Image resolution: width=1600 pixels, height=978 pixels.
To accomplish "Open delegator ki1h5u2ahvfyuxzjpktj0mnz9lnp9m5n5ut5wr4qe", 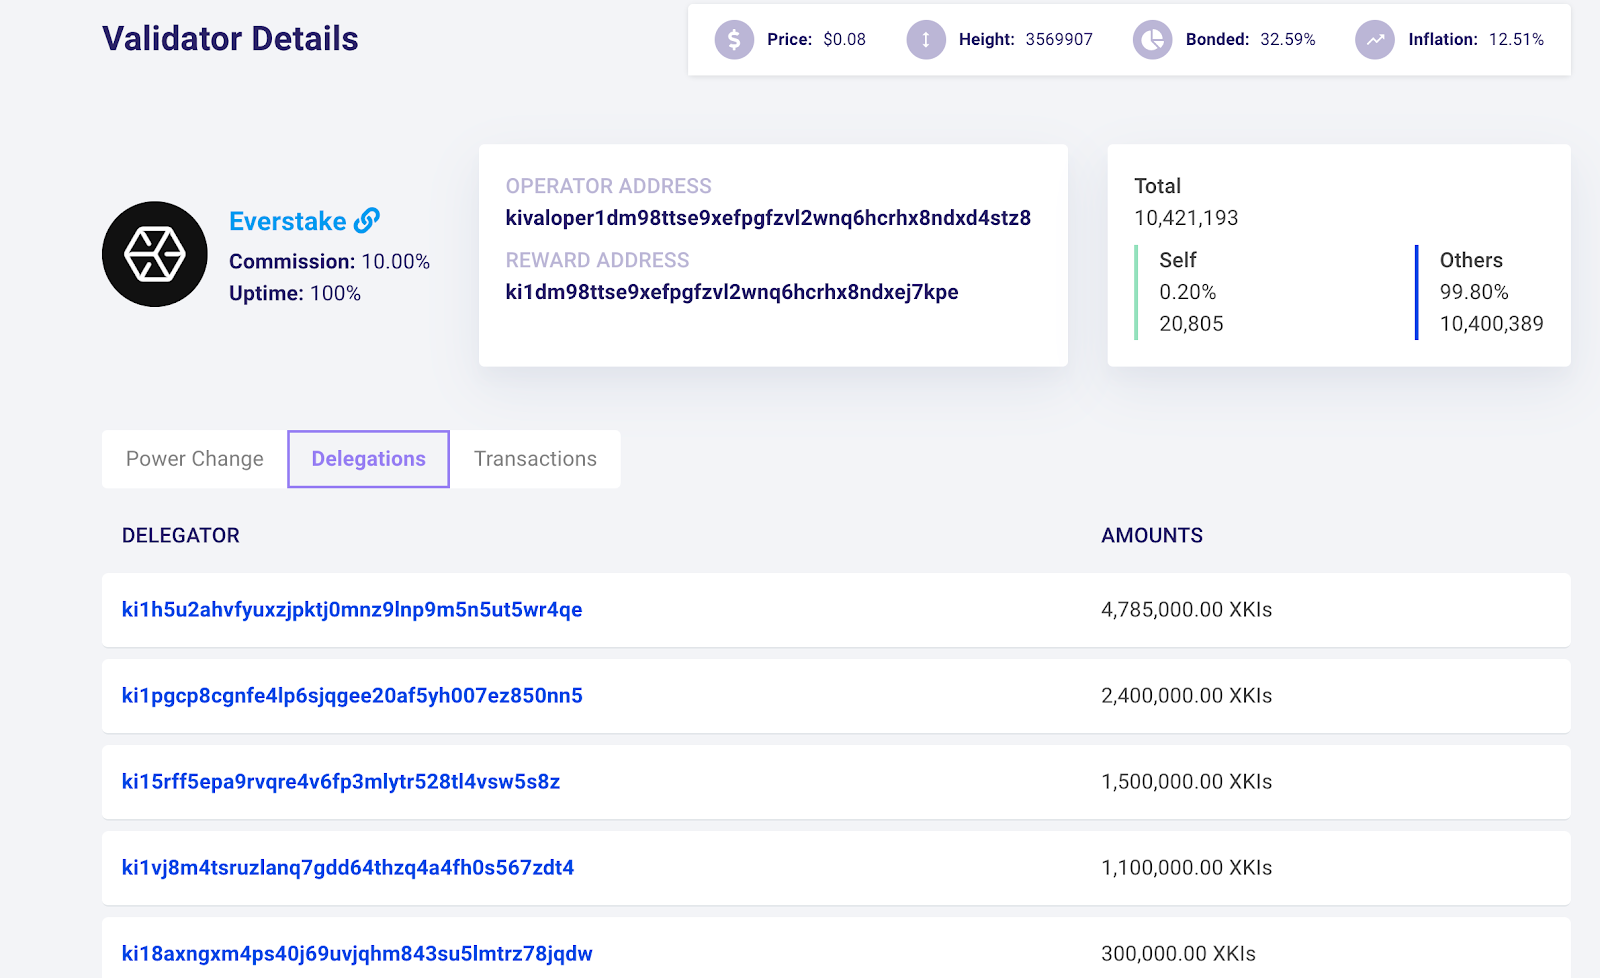I will (x=352, y=609).
